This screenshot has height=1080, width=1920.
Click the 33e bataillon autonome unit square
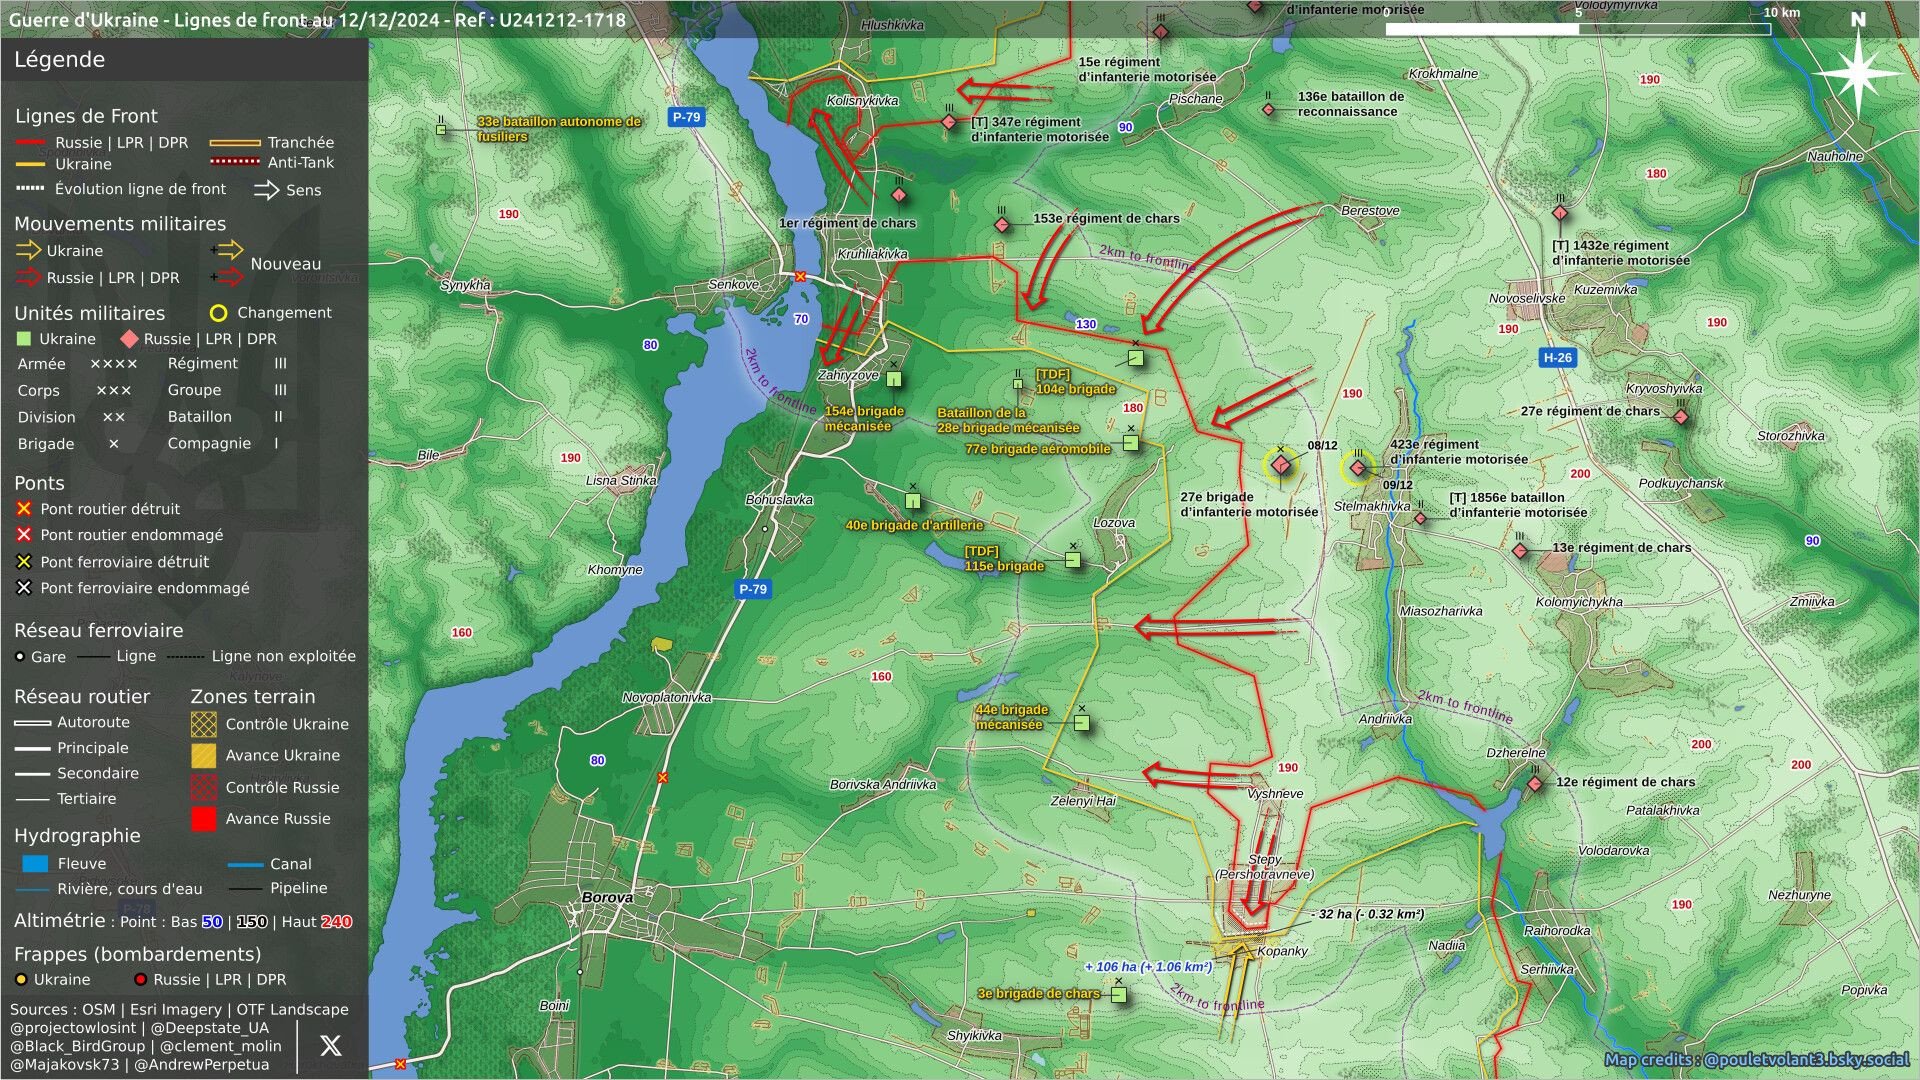point(441,129)
